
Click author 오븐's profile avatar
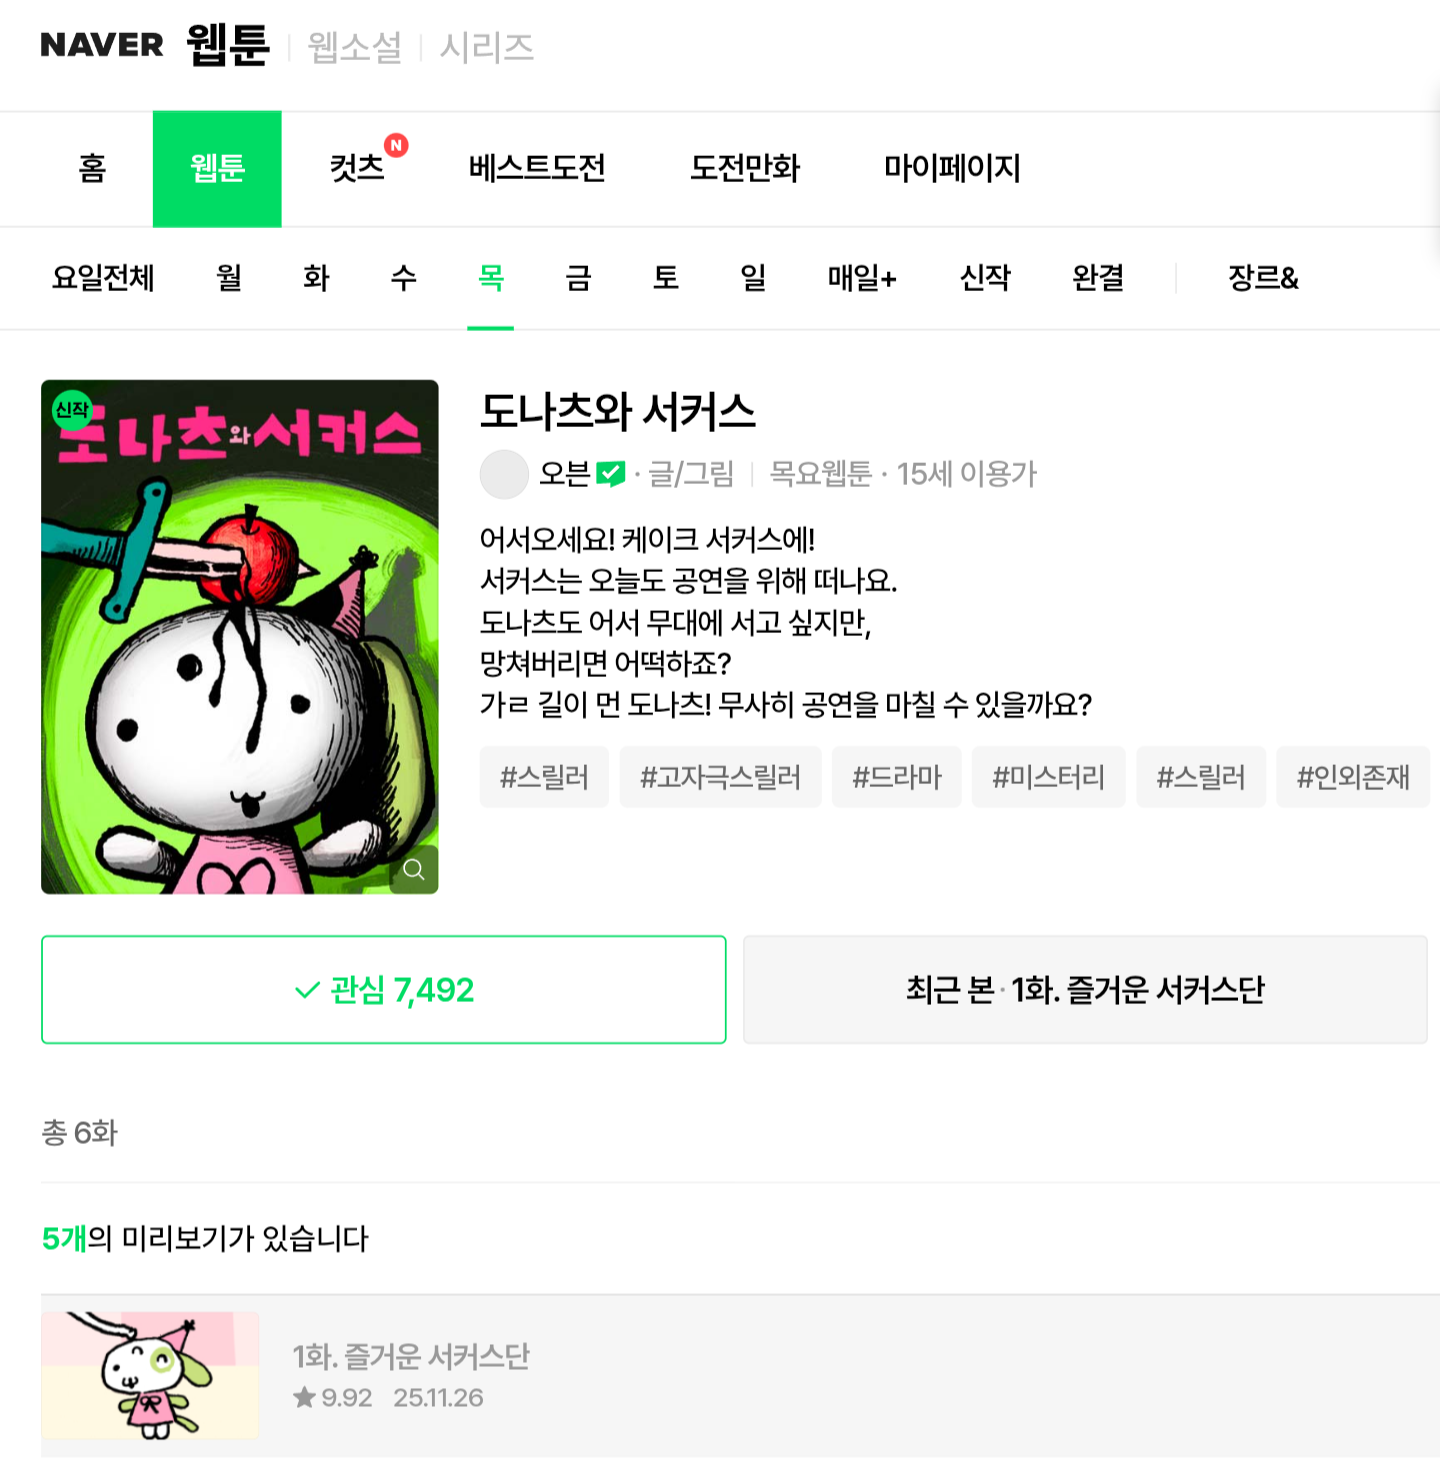click(x=504, y=474)
